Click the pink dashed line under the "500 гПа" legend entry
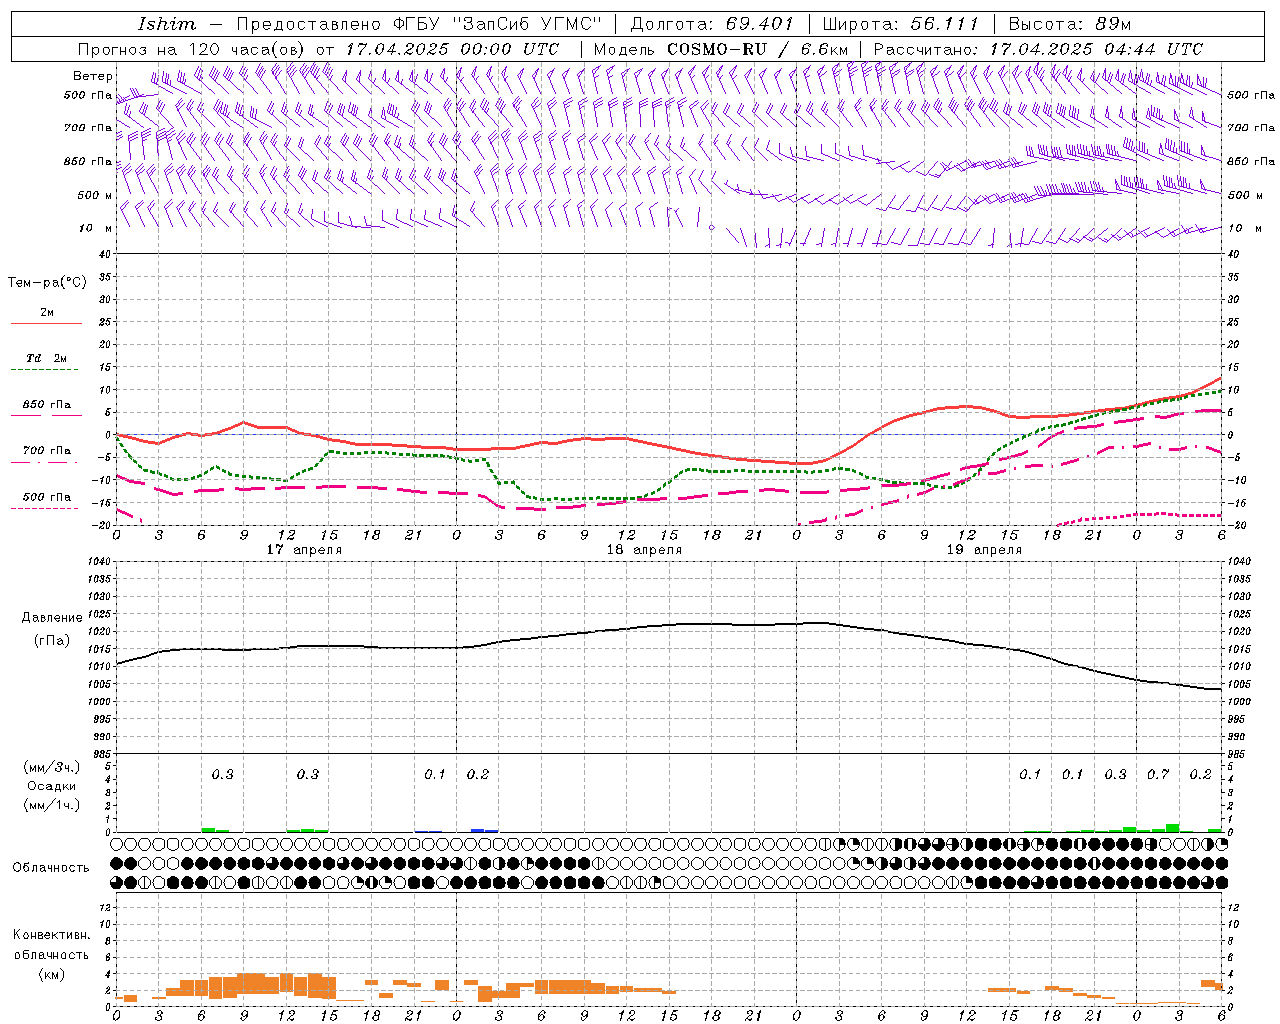The width and height of the screenshot is (1280, 1024). coord(45,509)
